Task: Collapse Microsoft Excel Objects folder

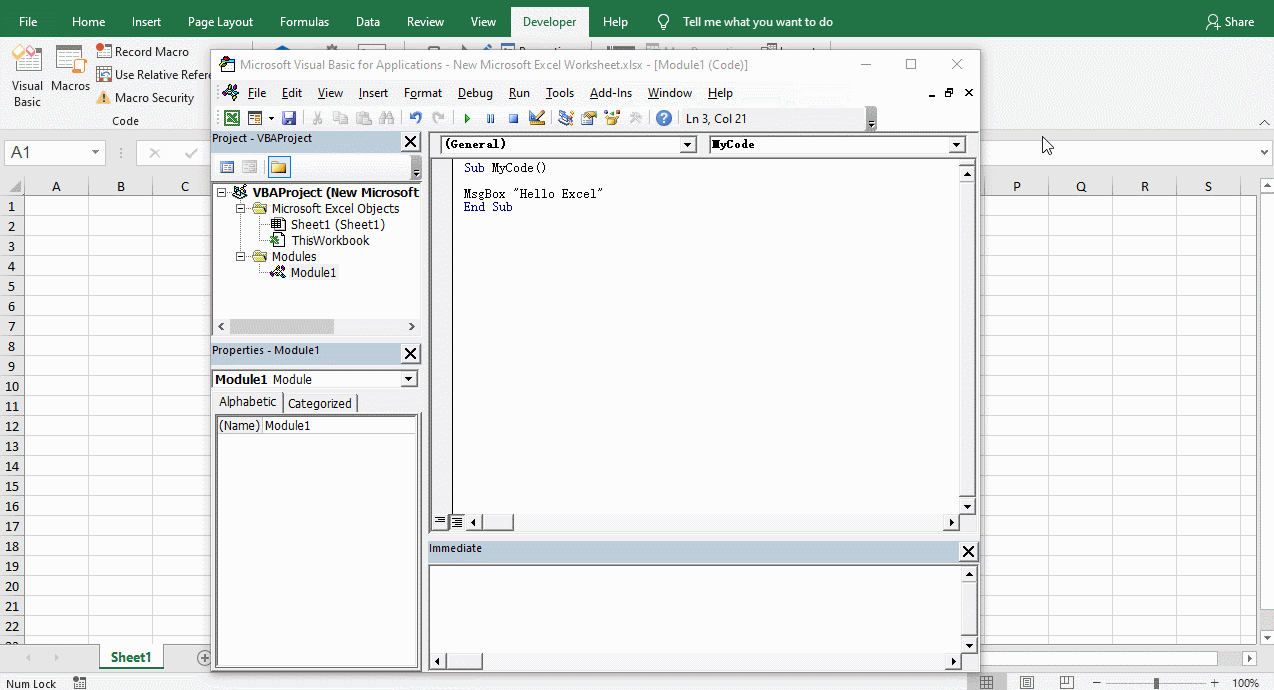Action: pos(241,208)
